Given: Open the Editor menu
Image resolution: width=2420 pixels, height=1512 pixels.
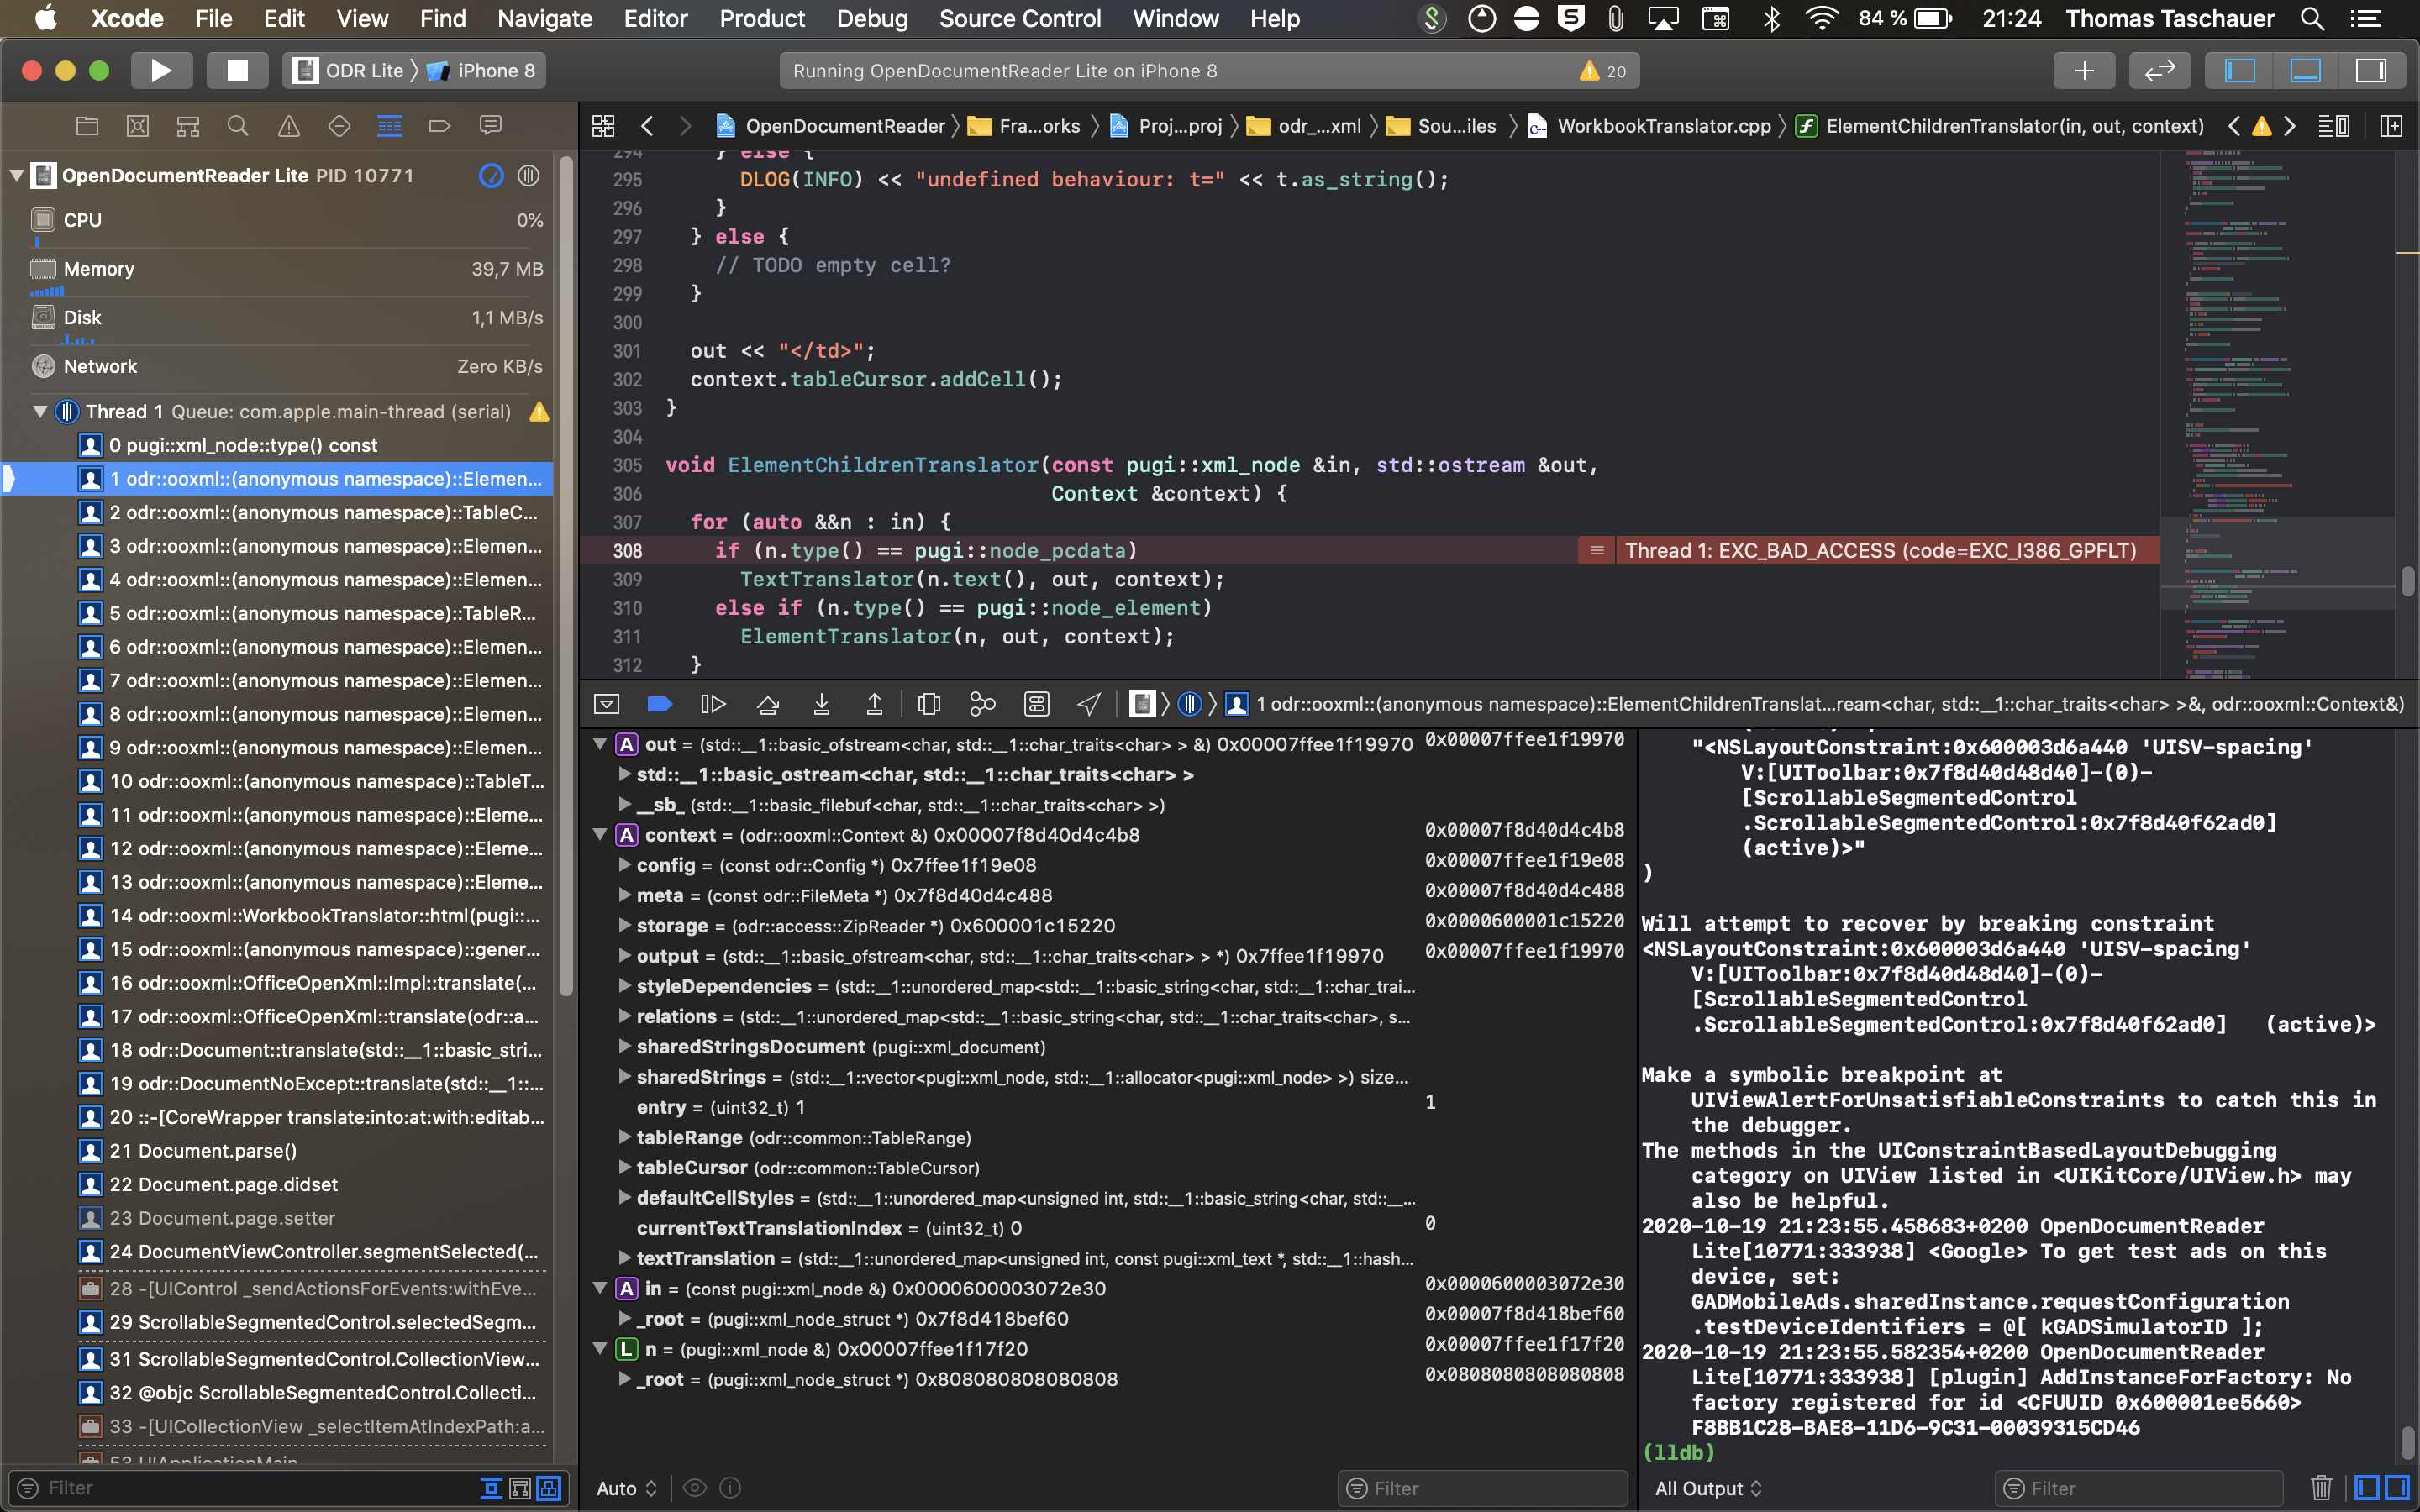Looking at the screenshot, I should pyautogui.click(x=655, y=18).
